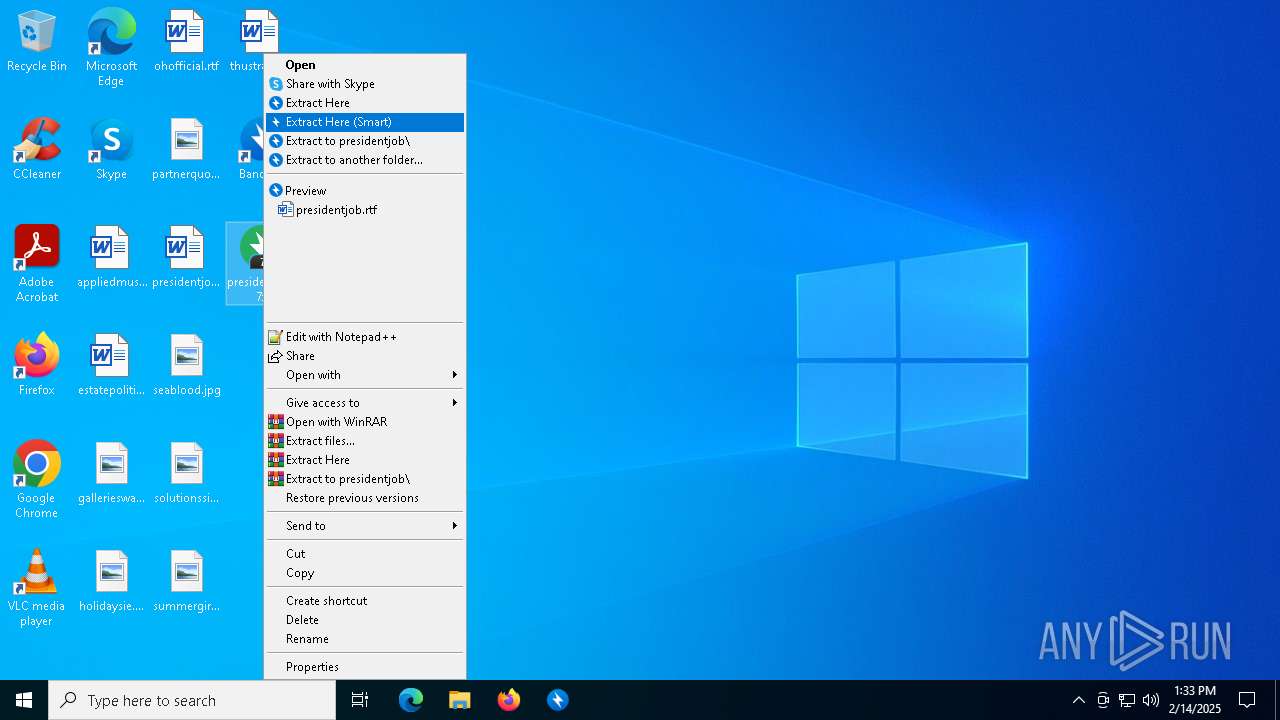Image resolution: width=1280 pixels, height=720 pixels.
Task: Expand the Open with submenu
Action: [365, 375]
